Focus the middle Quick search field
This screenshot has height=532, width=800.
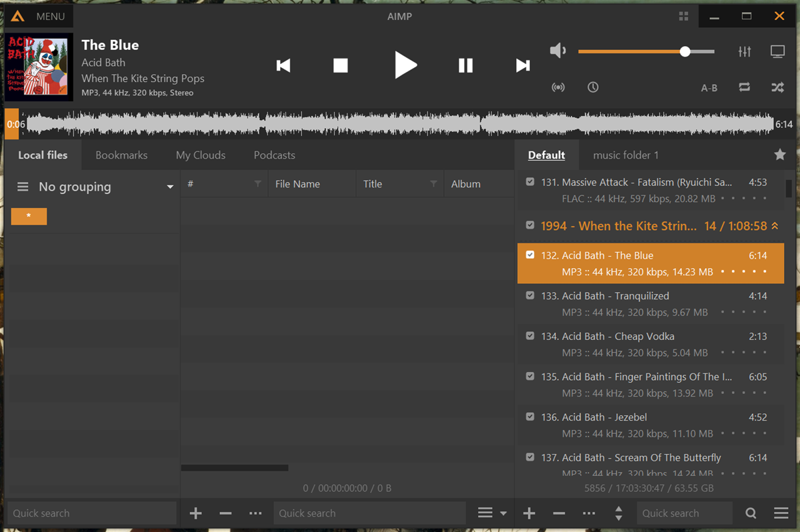pos(369,513)
